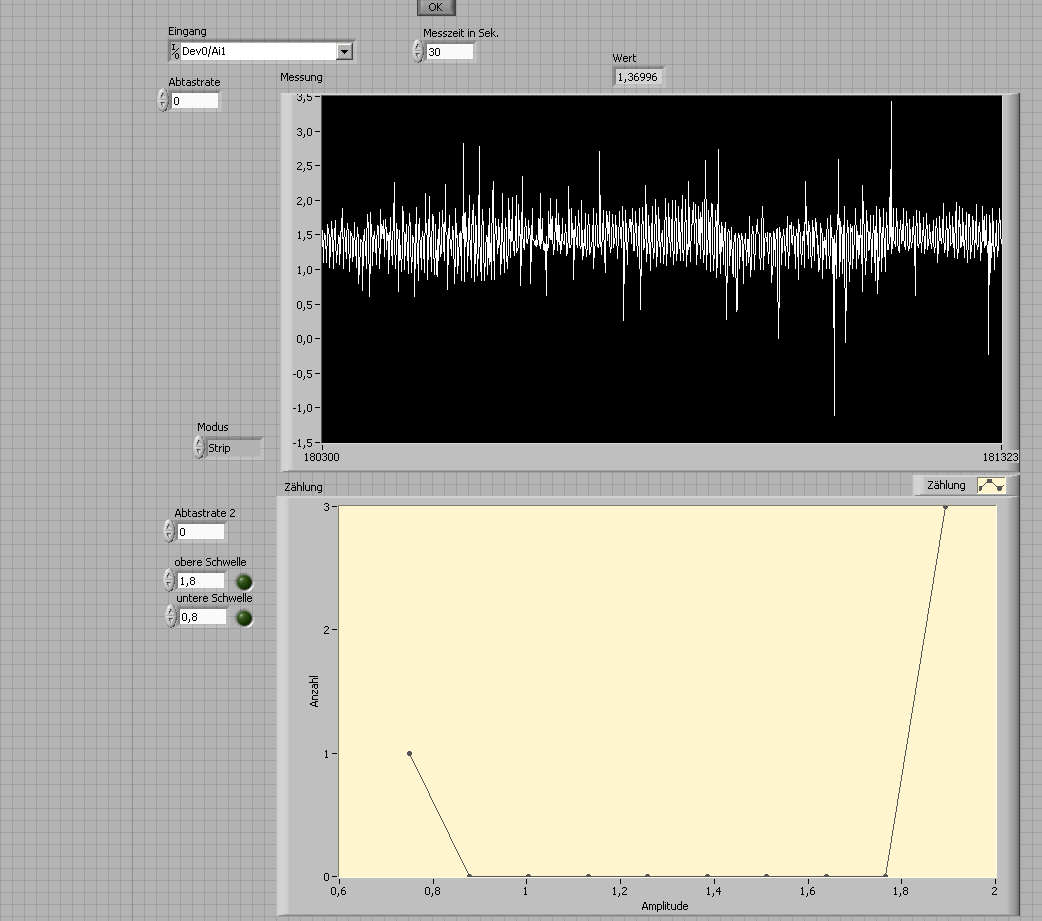Screen dimensions: 1042x921
Task: Click the untere Schwelle value 0,8 field
Action: pyautogui.click(x=203, y=617)
